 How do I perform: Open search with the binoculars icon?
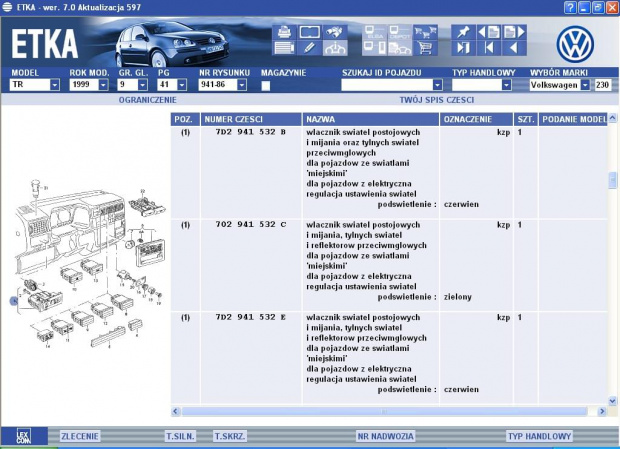coord(335,32)
